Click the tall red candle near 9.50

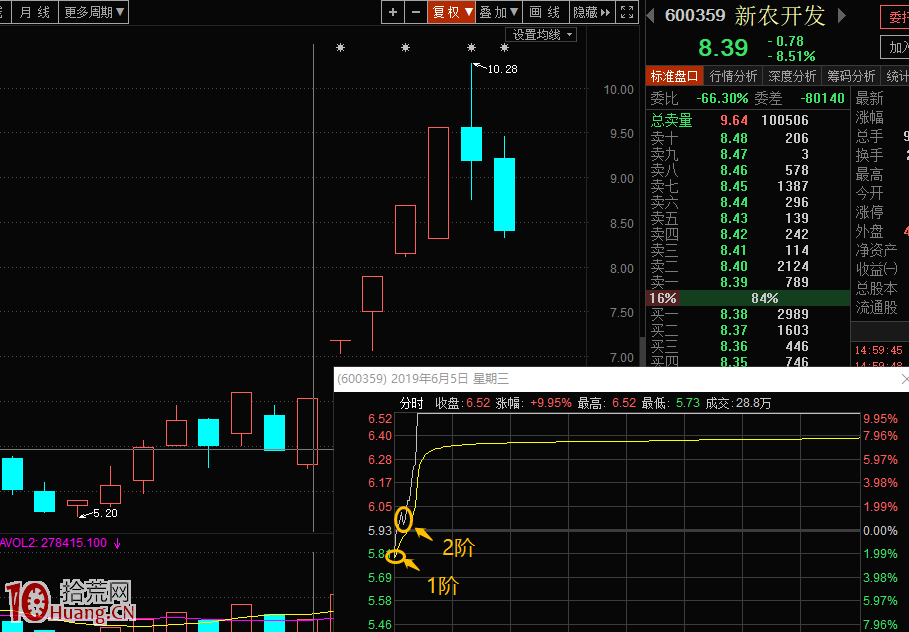tap(438, 183)
